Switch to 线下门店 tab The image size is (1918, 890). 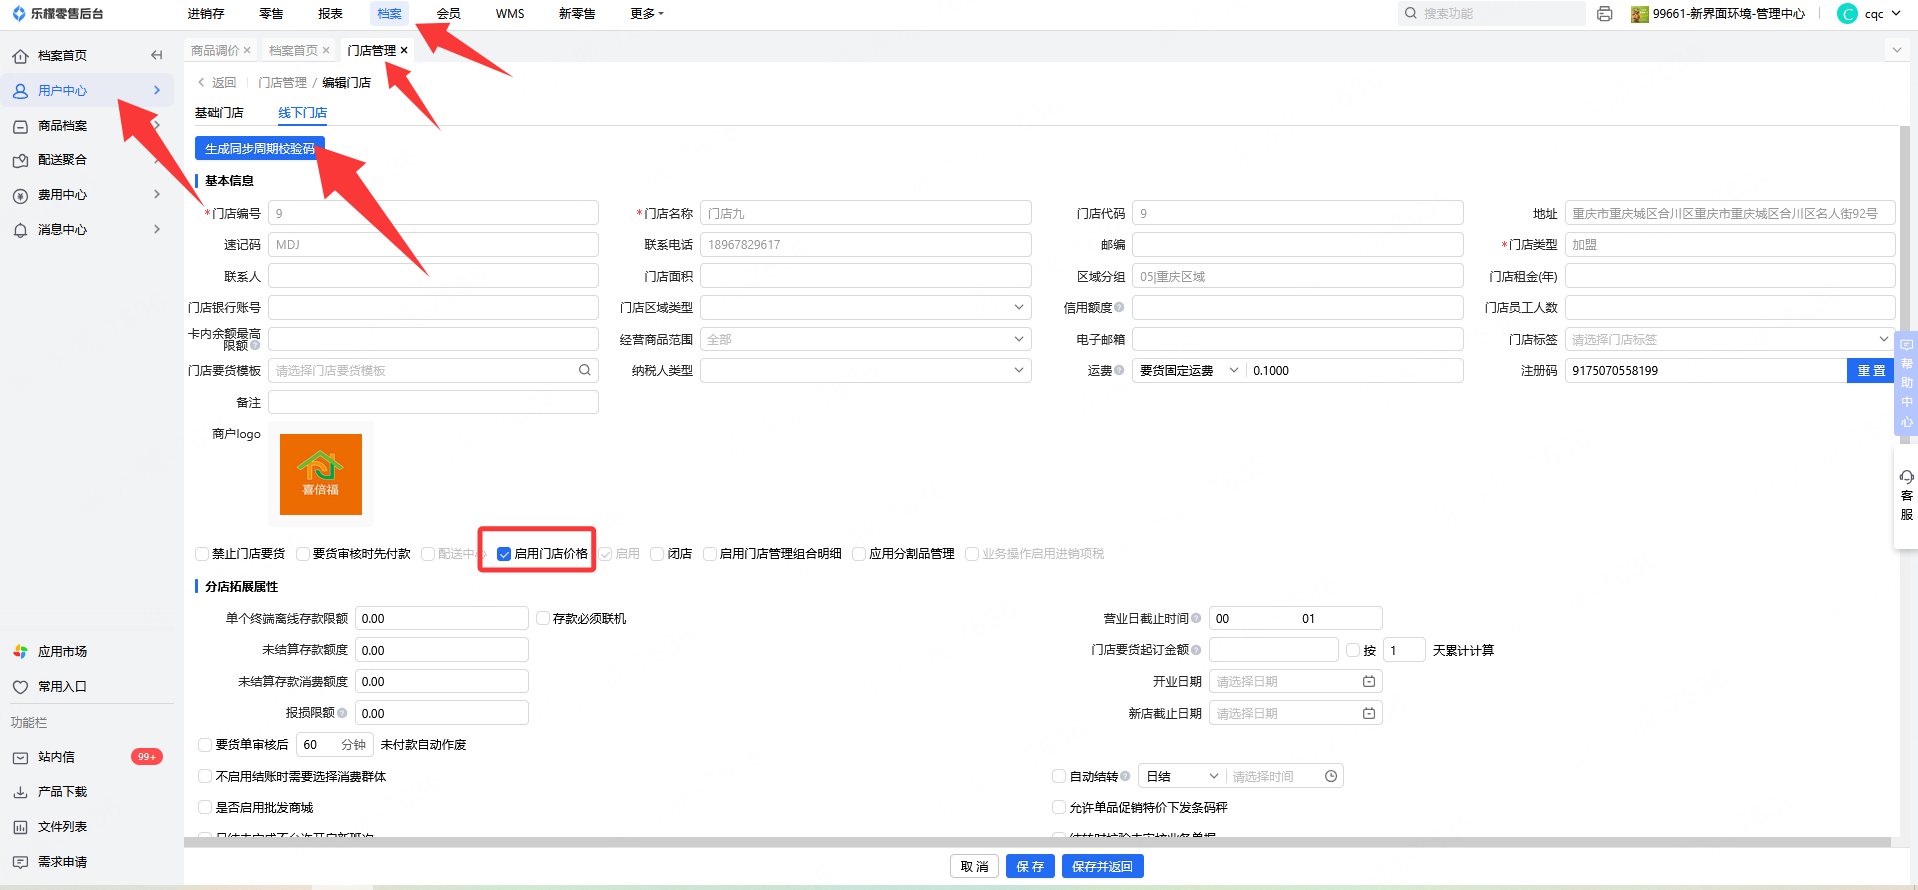pos(302,113)
